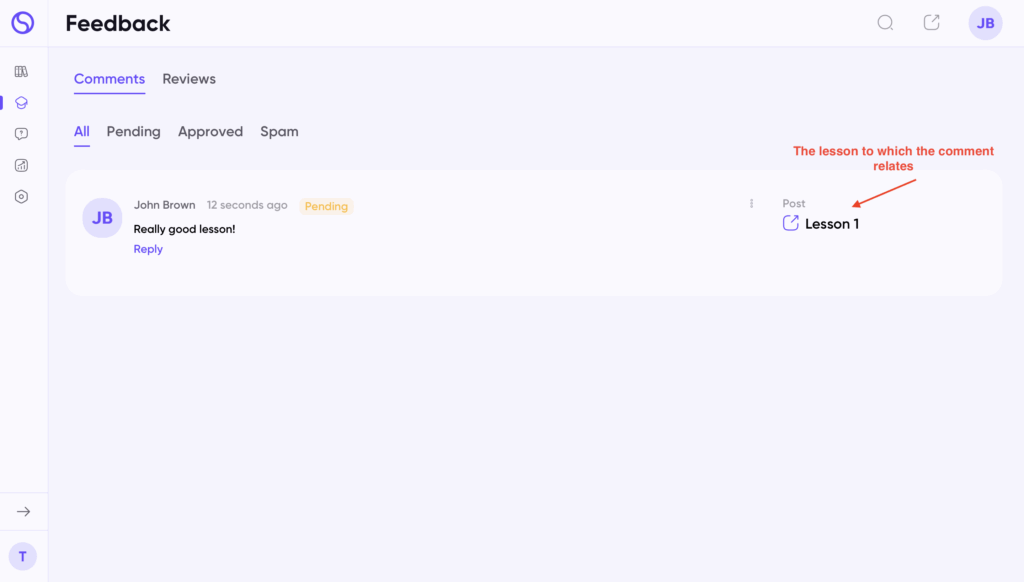
Task: Click the T avatar at sidebar bottom
Action: click(x=22, y=557)
